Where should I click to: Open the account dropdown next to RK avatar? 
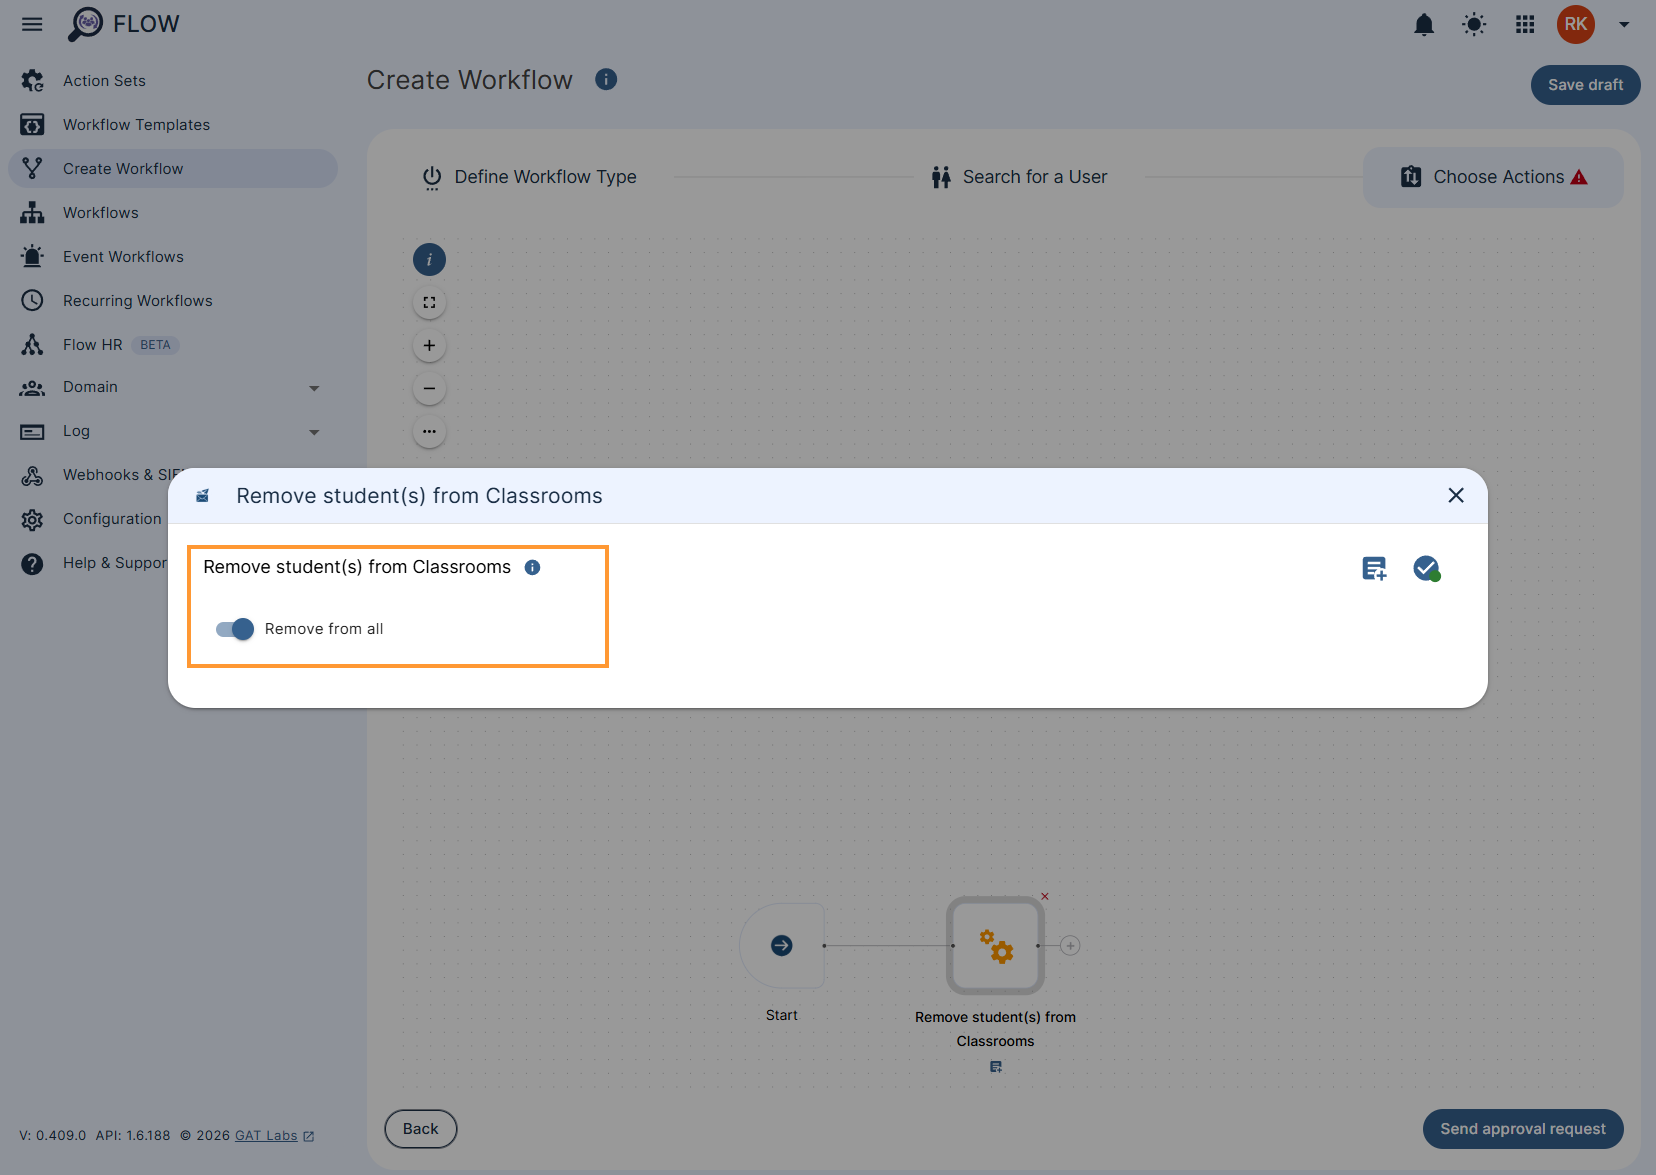[1624, 24]
